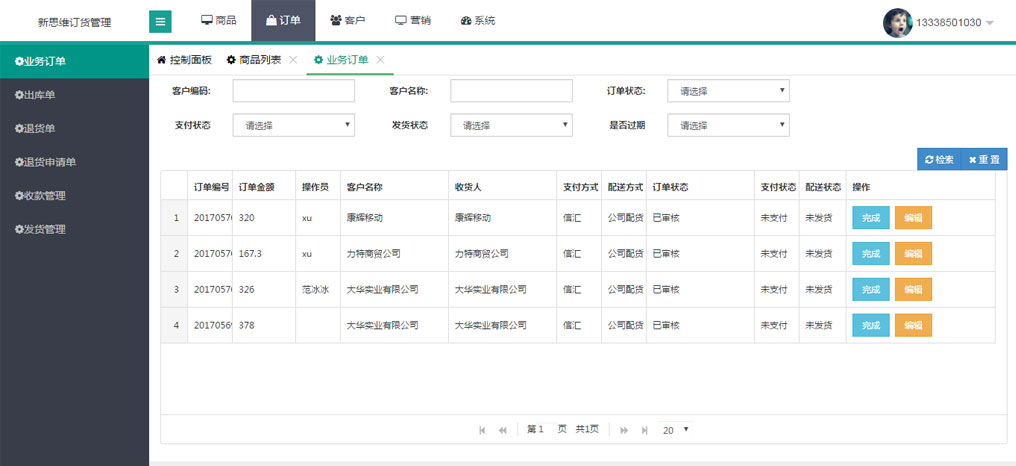Go to first page arrow in pager
The width and height of the screenshot is (1016, 466).
483,430
